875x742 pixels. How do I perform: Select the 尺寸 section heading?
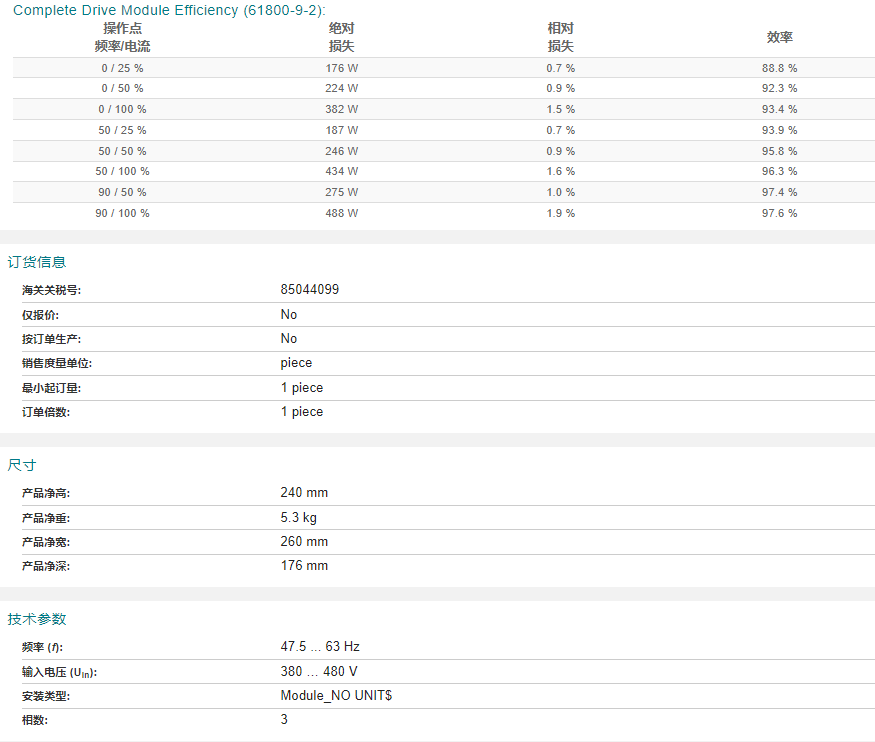[x=22, y=465]
